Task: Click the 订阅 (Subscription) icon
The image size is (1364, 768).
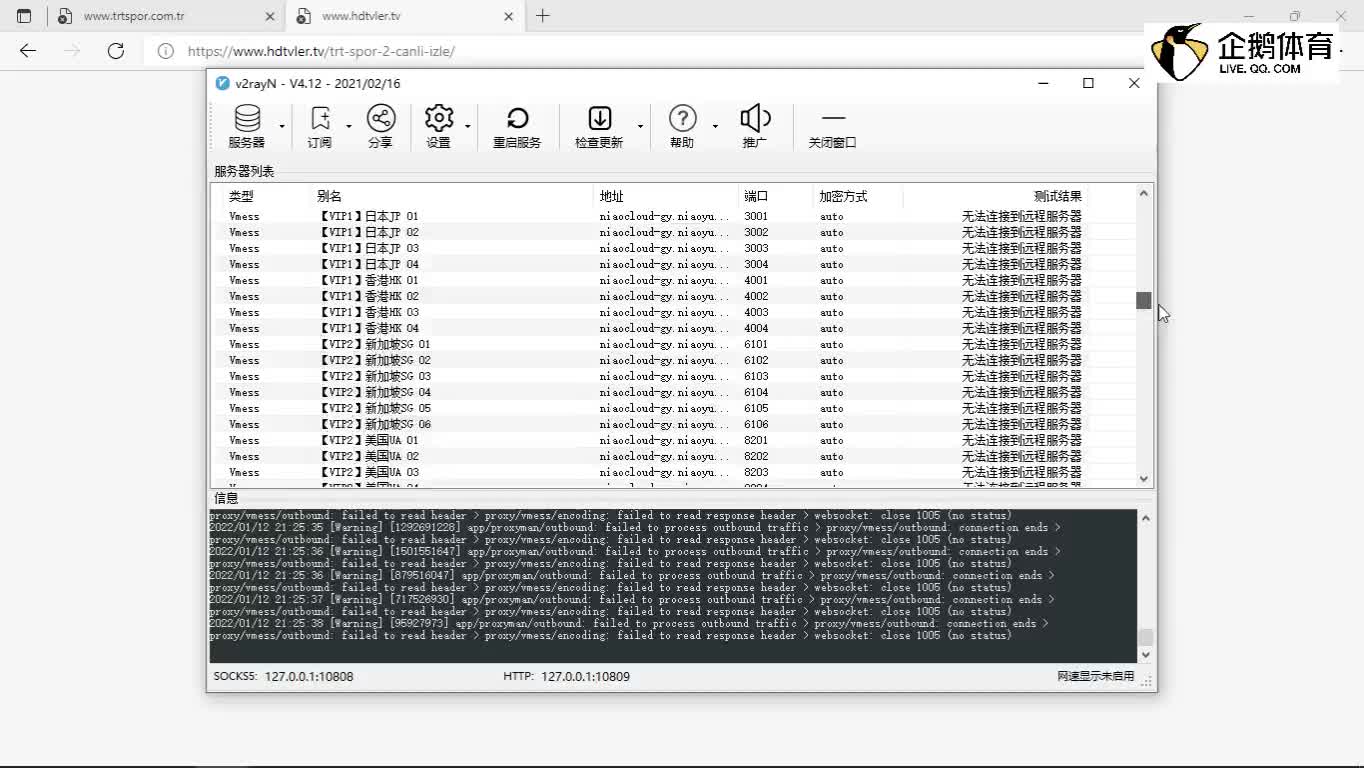Action: click(x=320, y=127)
